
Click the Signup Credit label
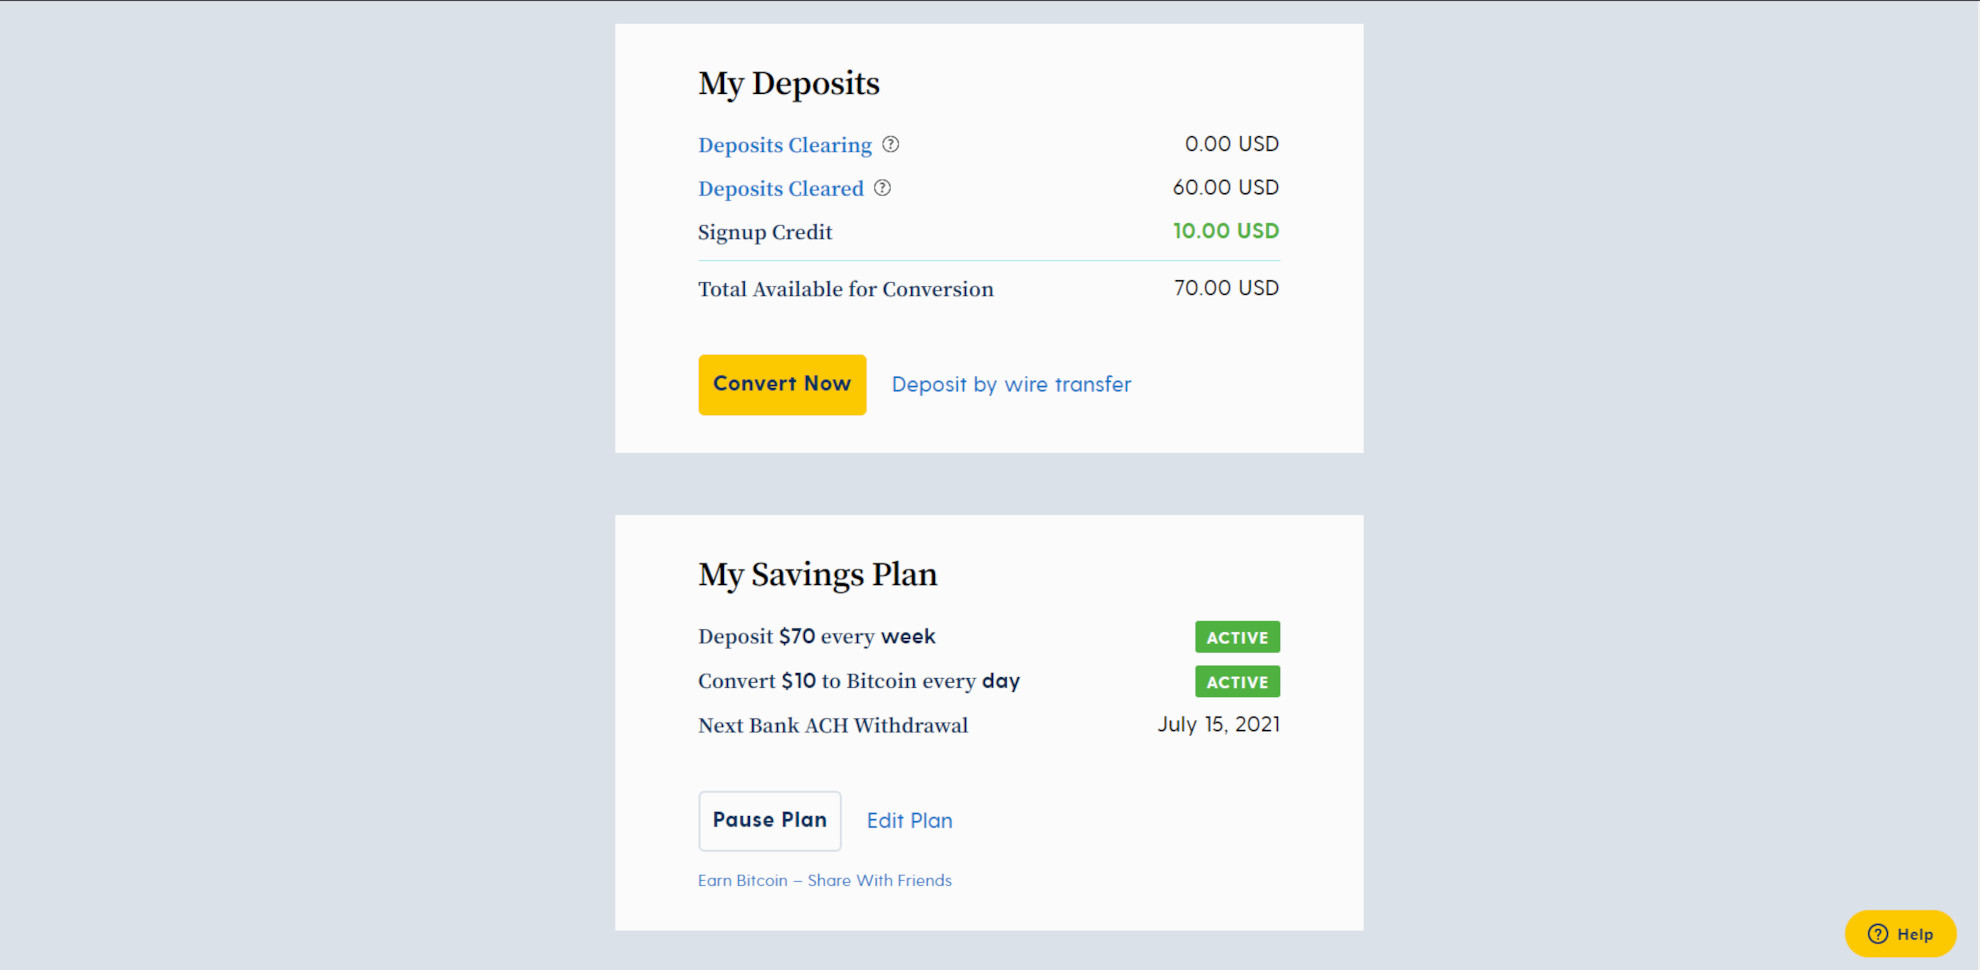coord(765,232)
